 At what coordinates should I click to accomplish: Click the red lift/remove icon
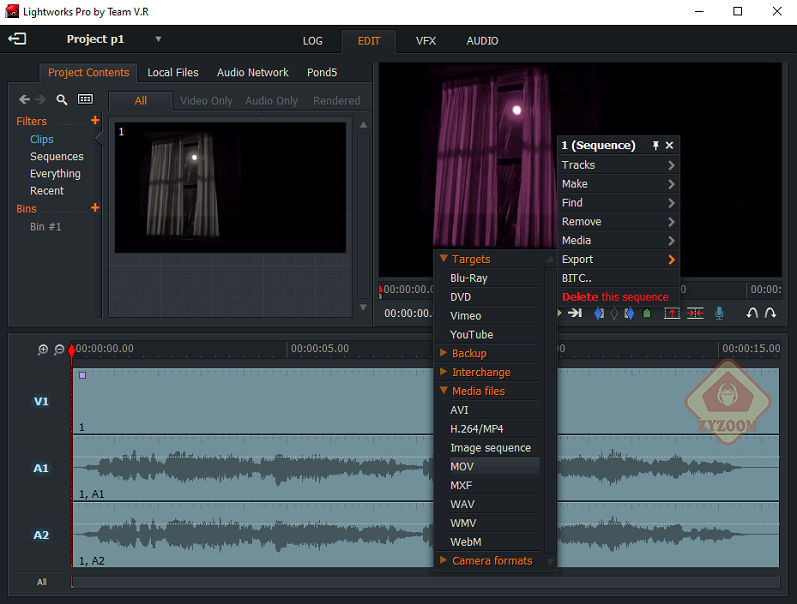[x=671, y=313]
